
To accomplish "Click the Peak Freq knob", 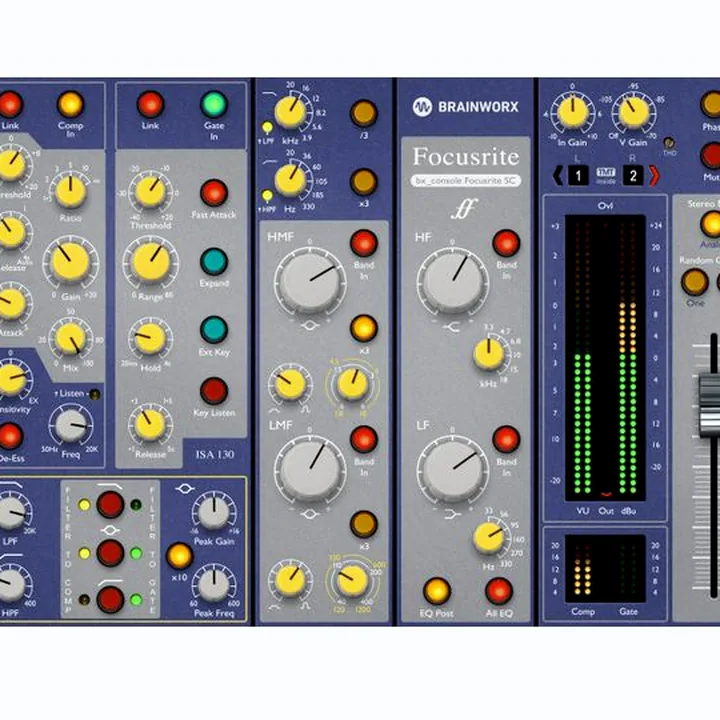I will [x=214, y=585].
